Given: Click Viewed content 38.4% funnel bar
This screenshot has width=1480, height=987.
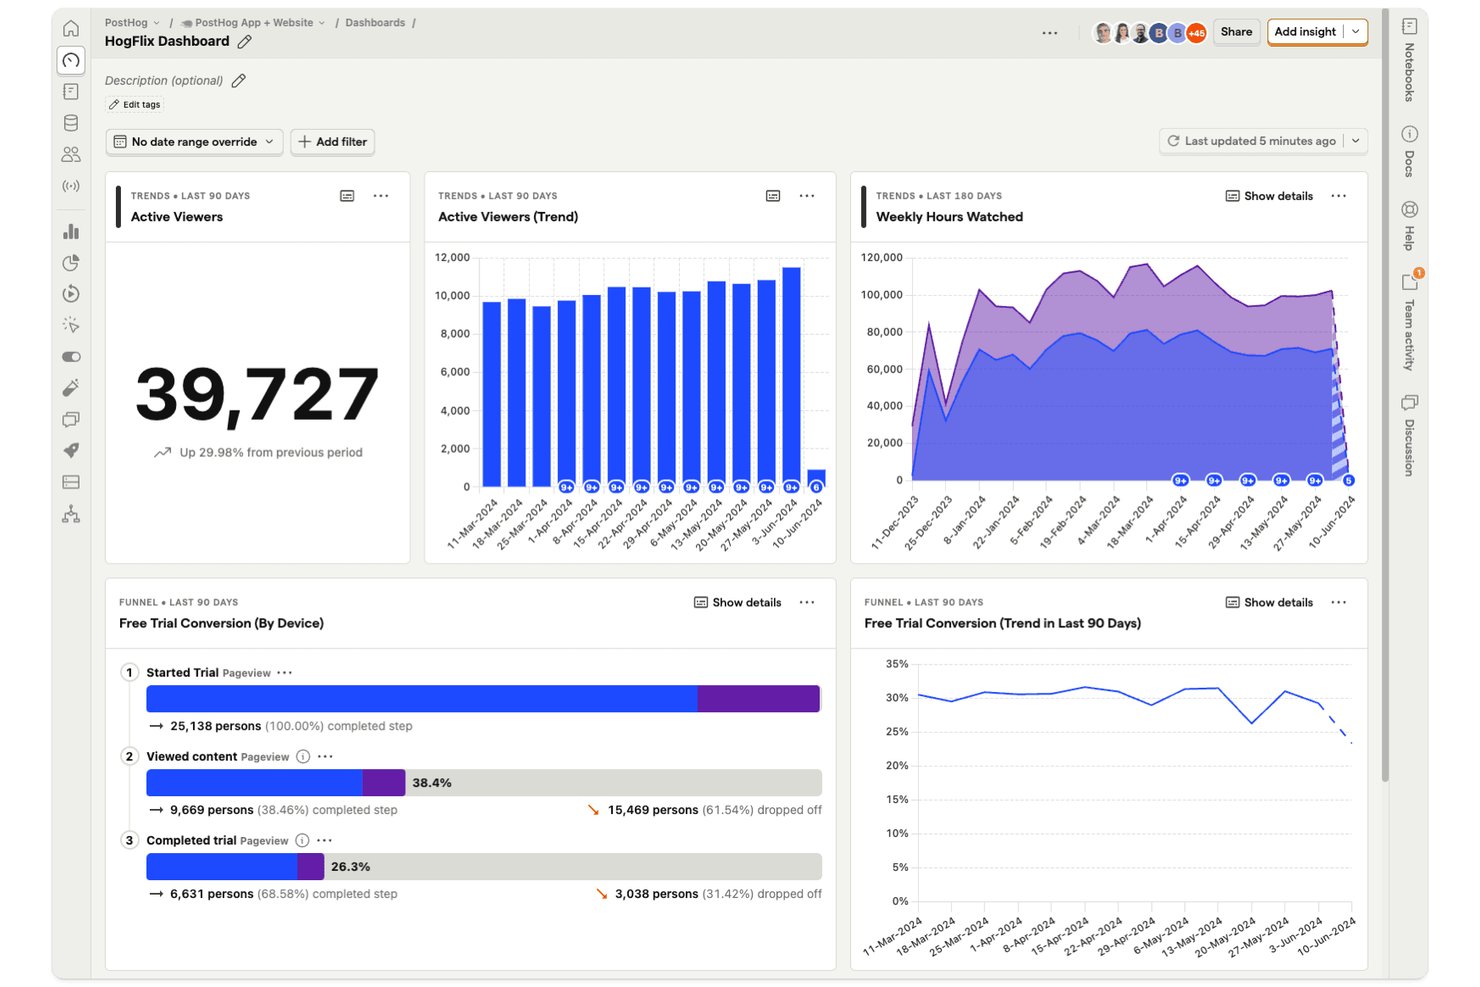Looking at the screenshot, I should click(x=276, y=783).
